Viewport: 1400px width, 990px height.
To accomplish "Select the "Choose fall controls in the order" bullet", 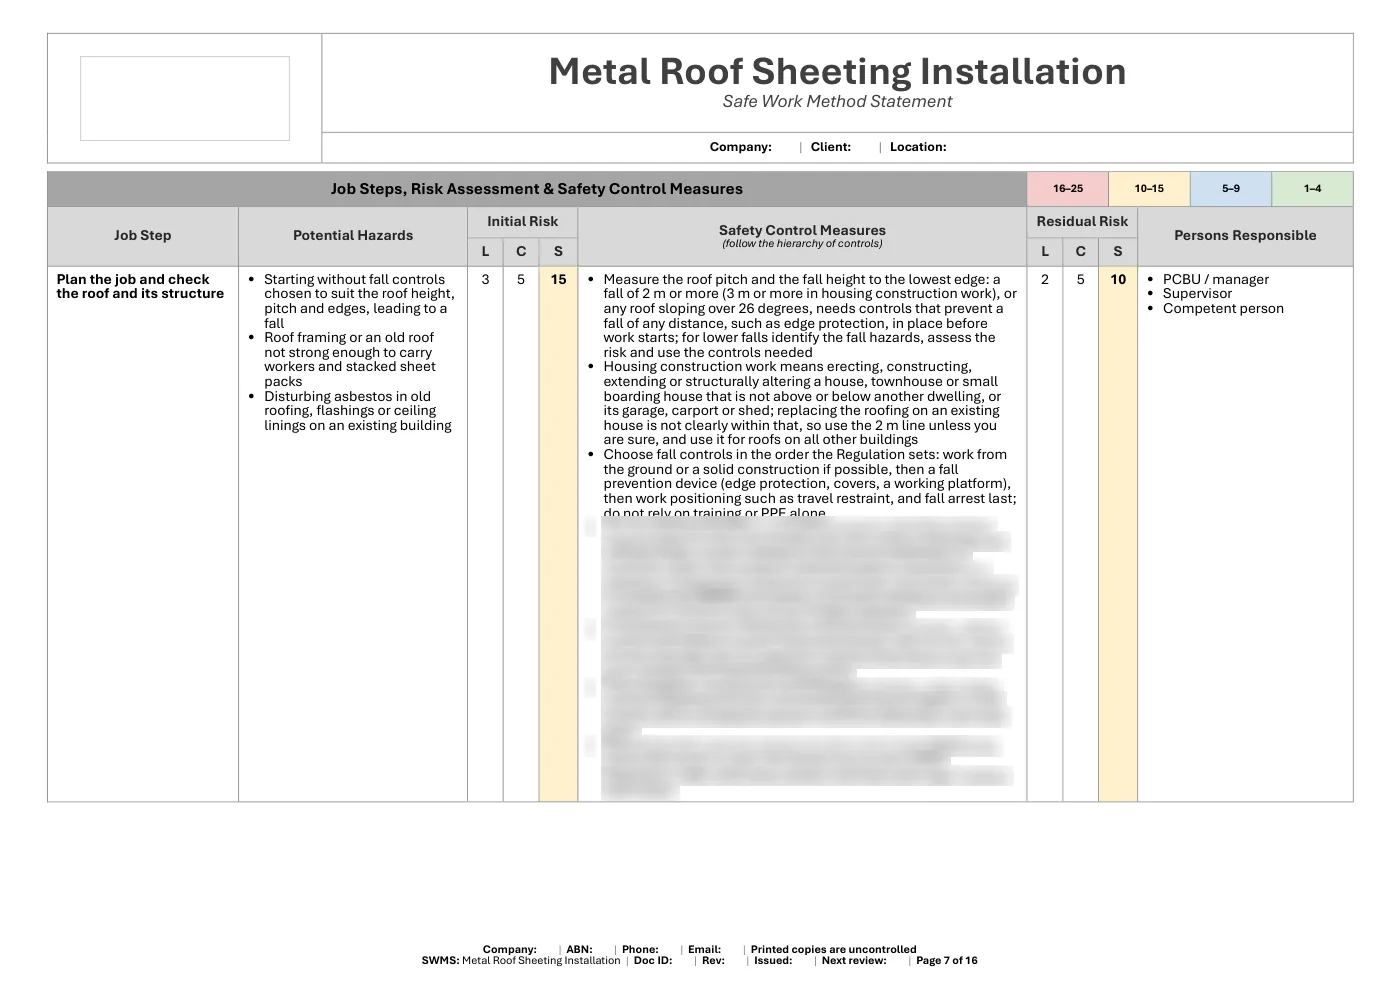I will point(809,484).
